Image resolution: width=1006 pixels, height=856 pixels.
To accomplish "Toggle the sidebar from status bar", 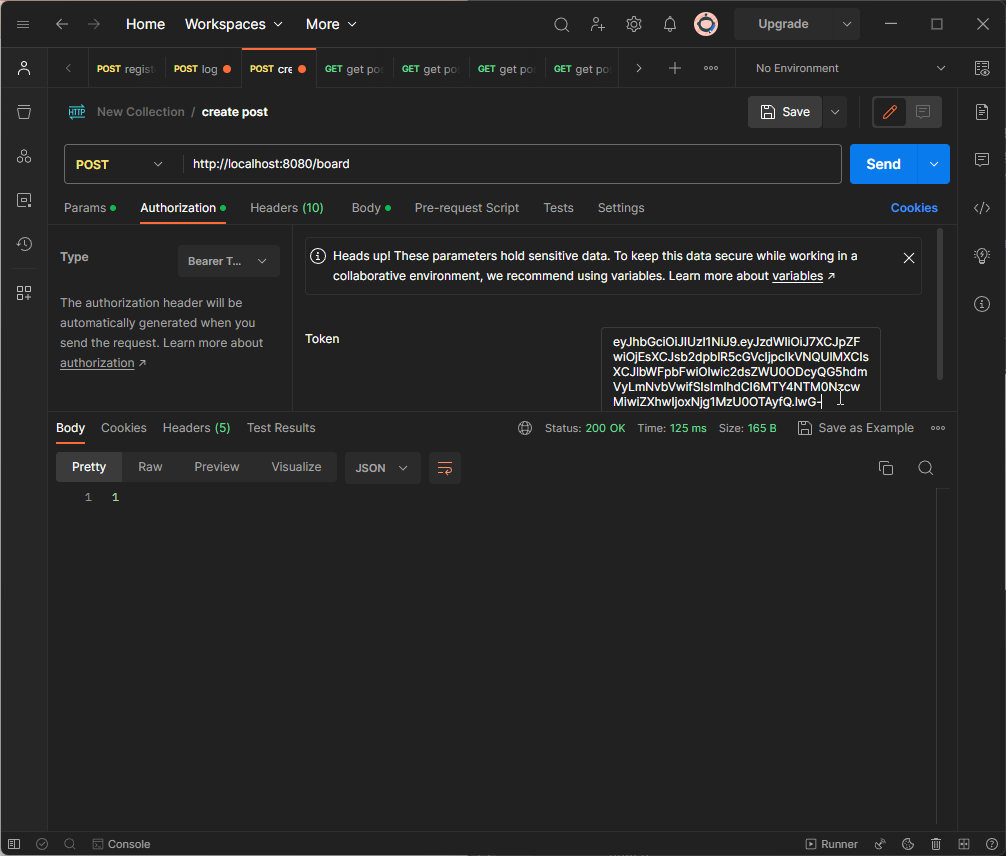I will click(14, 844).
